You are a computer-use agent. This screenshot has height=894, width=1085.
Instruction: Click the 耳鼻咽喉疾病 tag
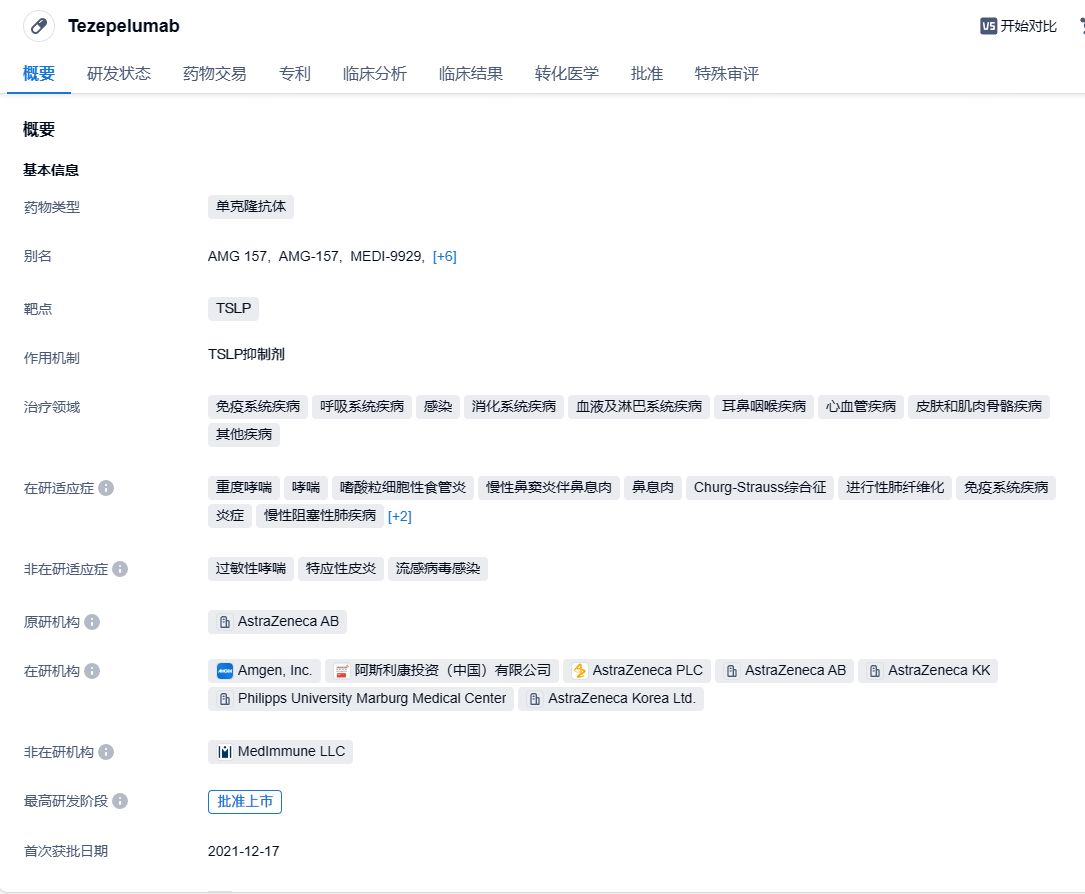(764, 407)
